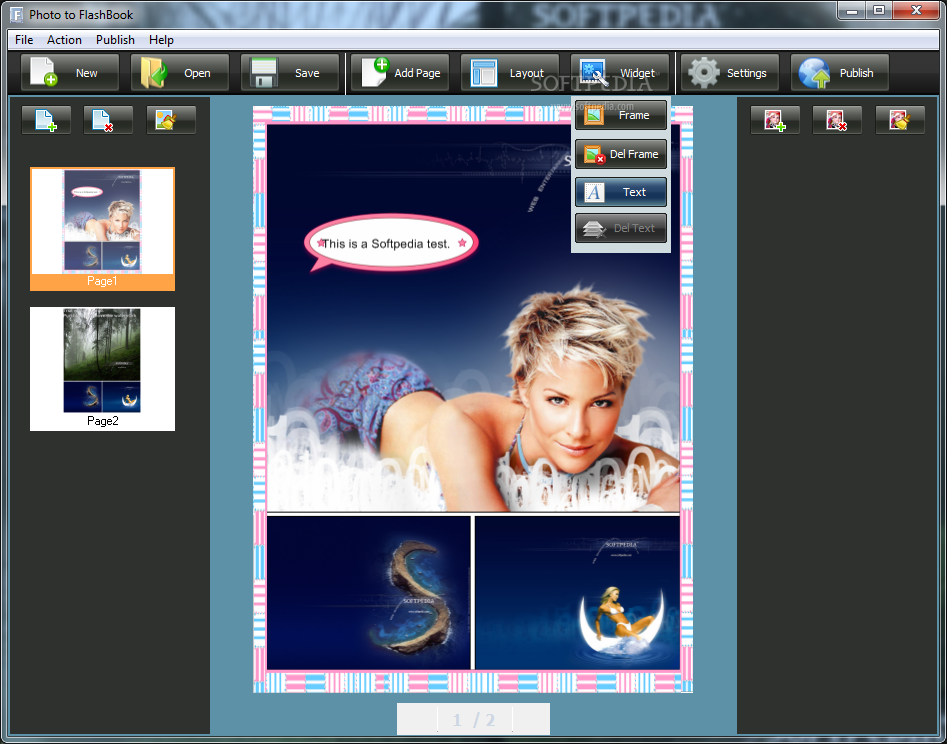Create a new project with the New button
This screenshot has width=947, height=744.
coord(70,73)
